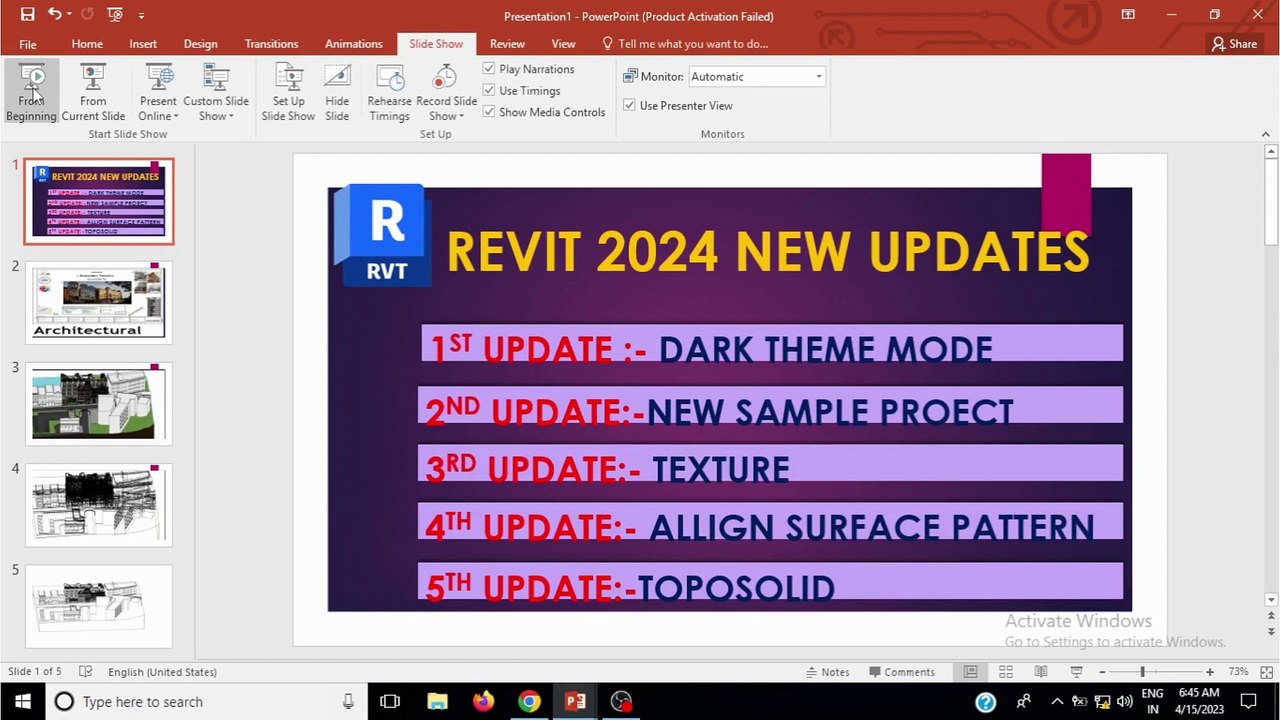The image size is (1280, 720).
Task: Open the Windows Start menu
Action: pos(23,701)
